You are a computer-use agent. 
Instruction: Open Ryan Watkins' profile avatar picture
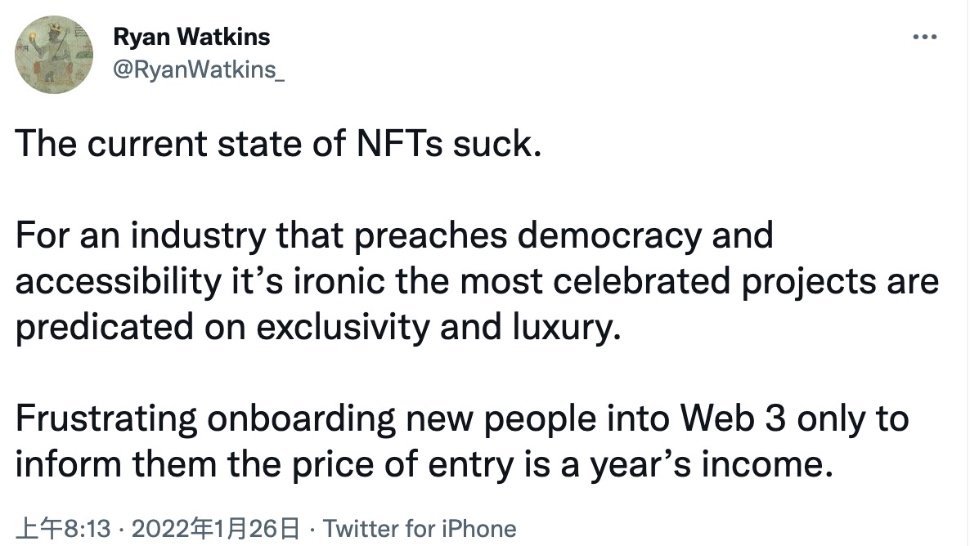(54, 54)
